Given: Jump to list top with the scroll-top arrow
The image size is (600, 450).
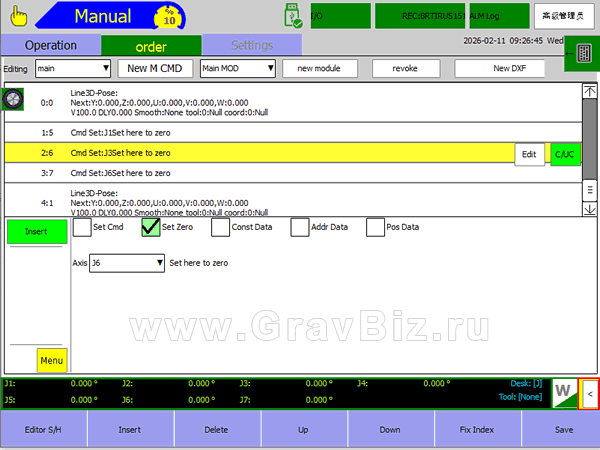Looking at the screenshot, I should coord(589,91).
